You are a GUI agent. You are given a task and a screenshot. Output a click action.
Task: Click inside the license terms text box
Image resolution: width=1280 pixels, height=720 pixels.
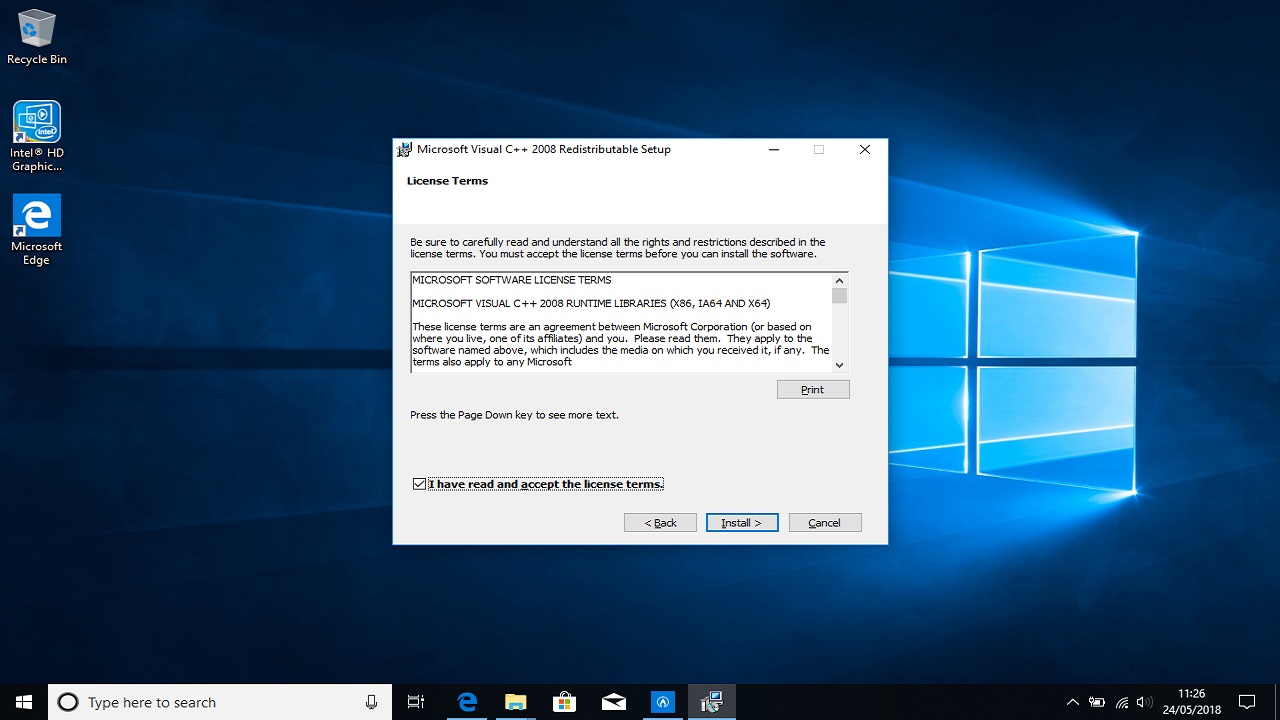pos(621,322)
